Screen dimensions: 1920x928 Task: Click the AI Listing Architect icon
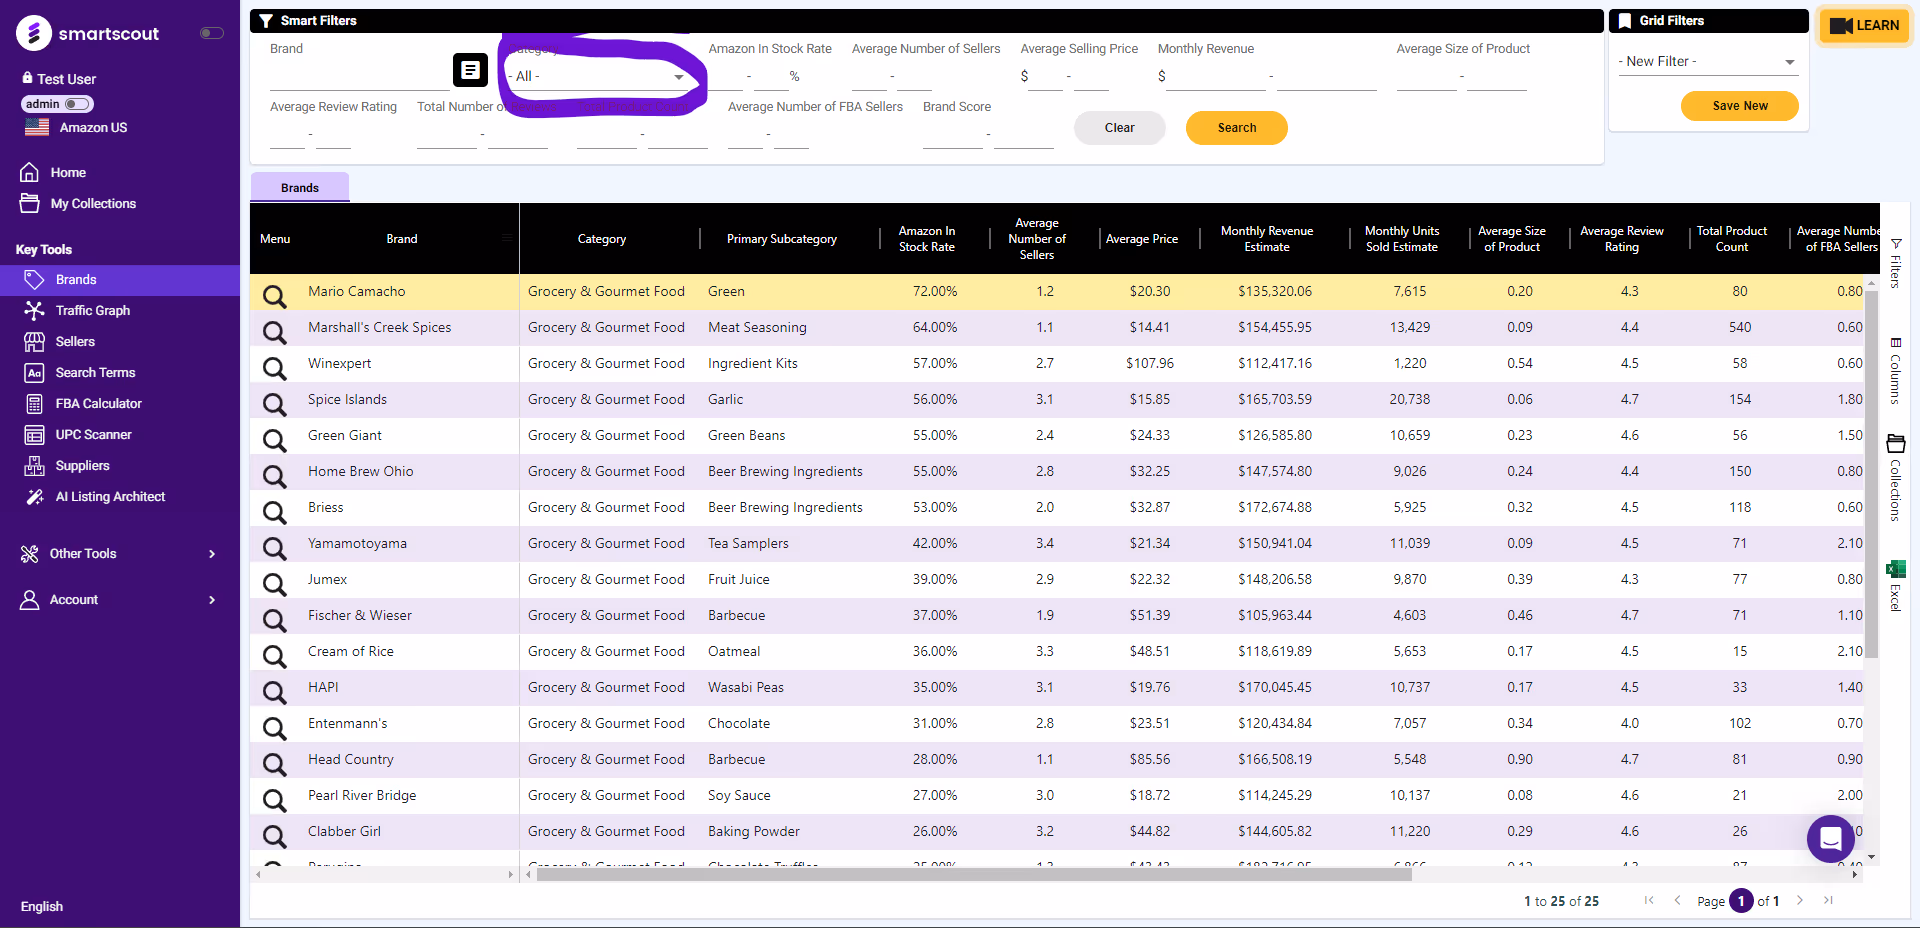tap(35, 497)
